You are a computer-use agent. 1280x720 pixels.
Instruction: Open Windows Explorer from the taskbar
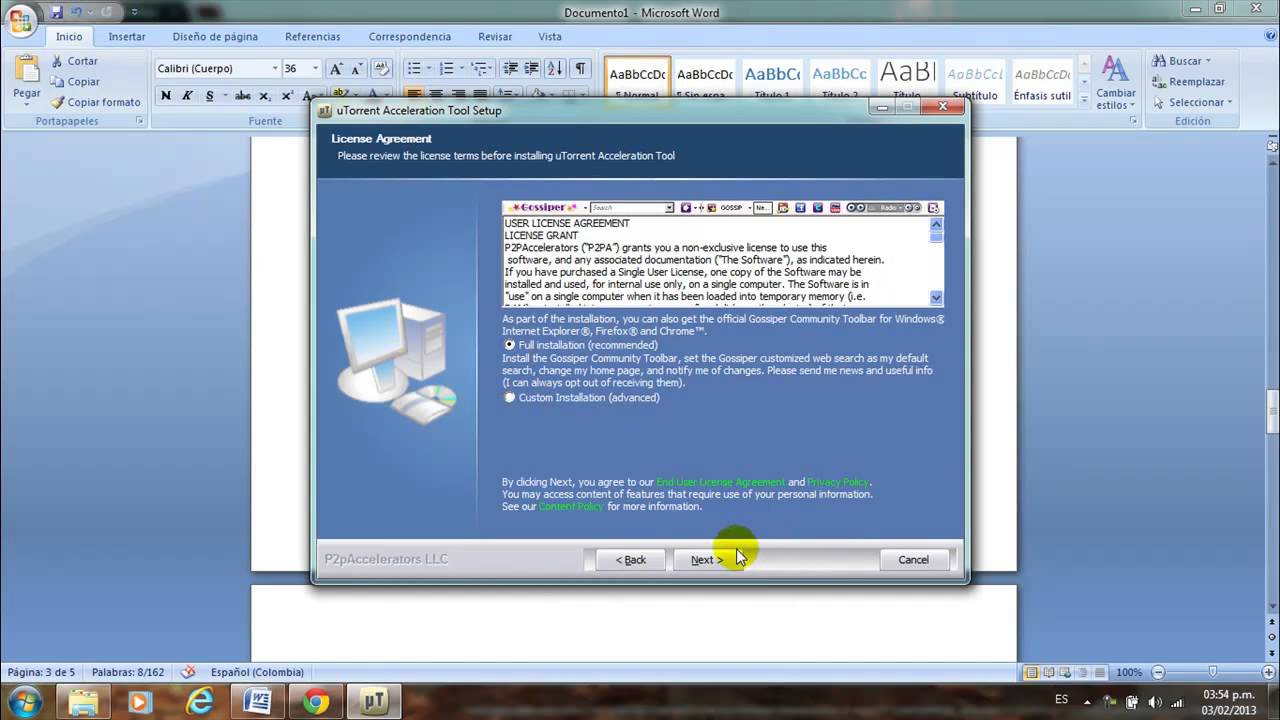click(x=84, y=702)
